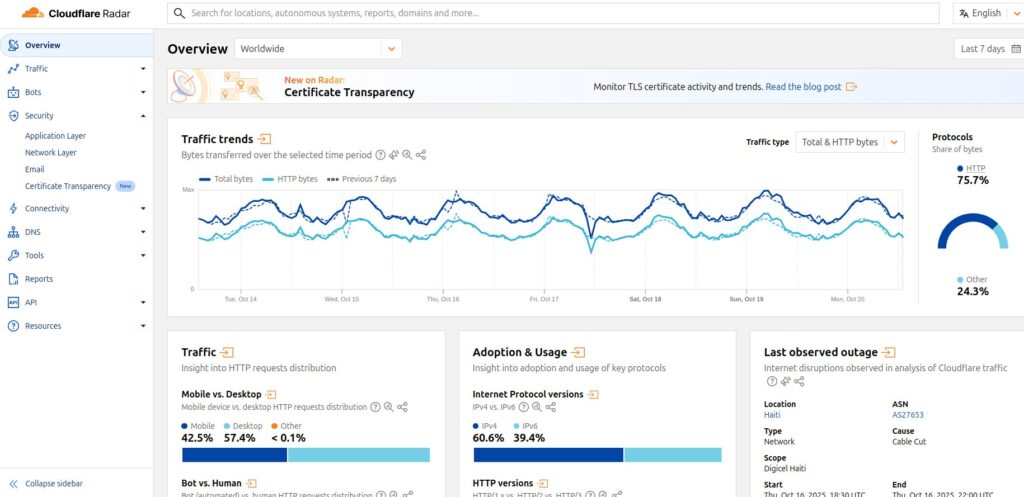This screenshot has width=1024, height=497.
Task: Click the Mobile dark-blue bar segment
Action: 234,455
